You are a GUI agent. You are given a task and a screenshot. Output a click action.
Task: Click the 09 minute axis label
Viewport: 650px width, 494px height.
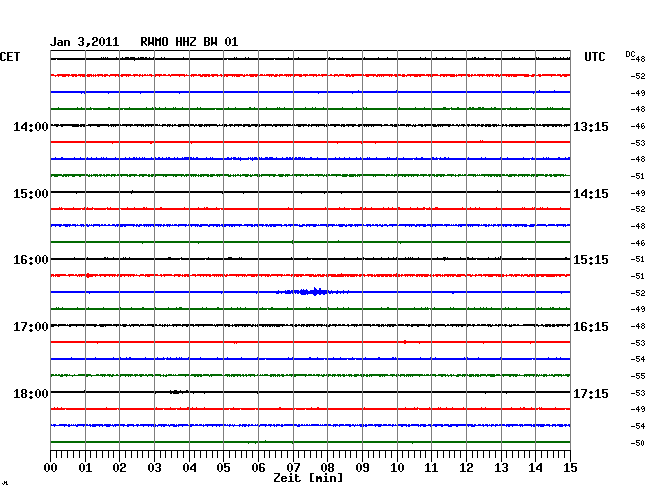click(x=362, y=468)
